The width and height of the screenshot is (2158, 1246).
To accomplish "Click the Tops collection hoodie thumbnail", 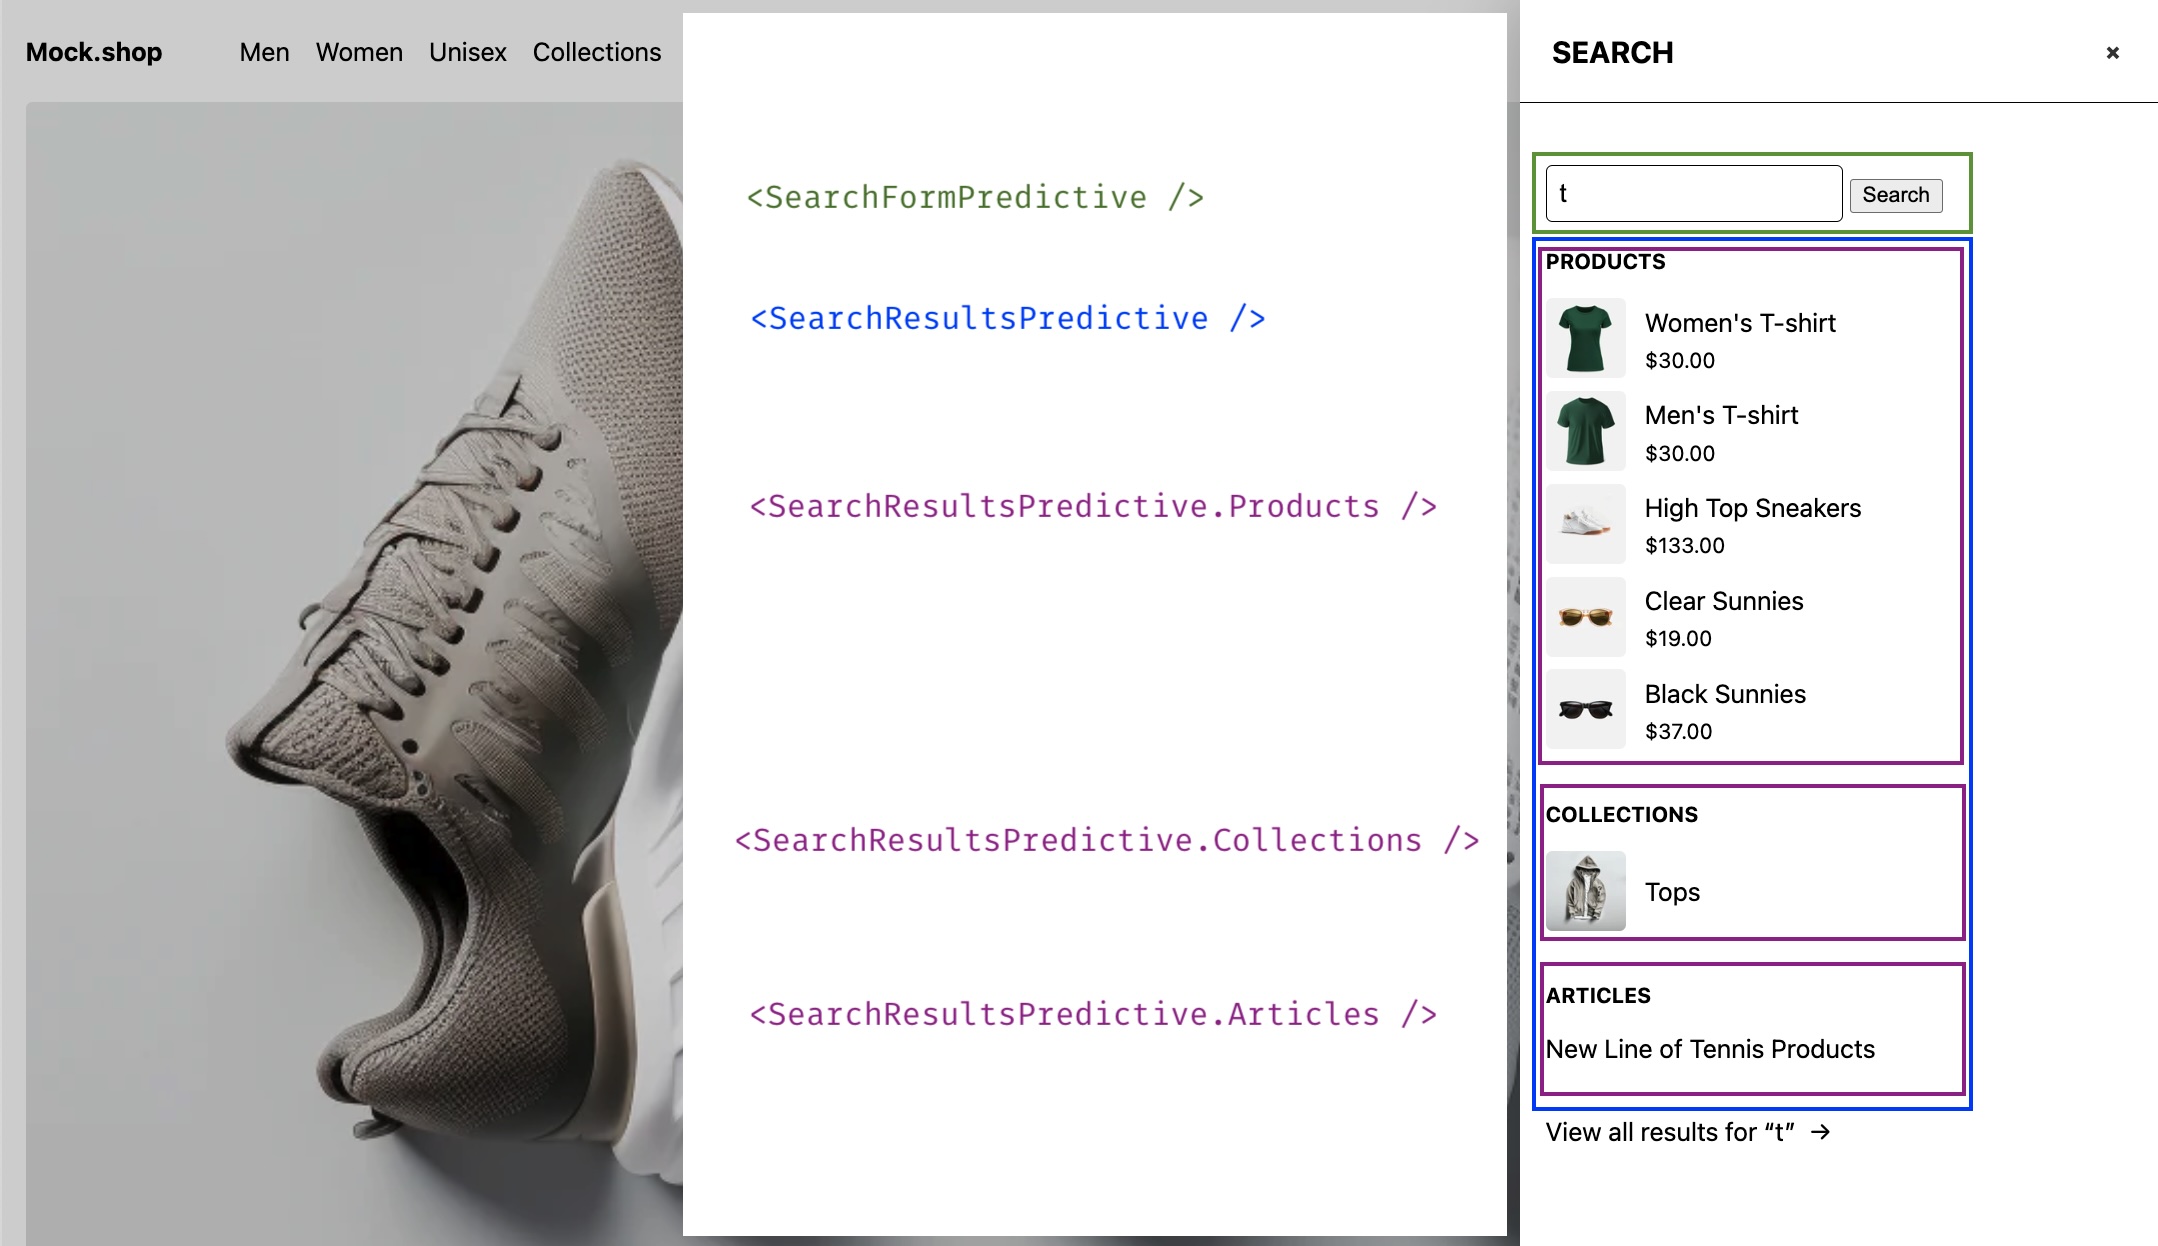I will tap(1585, 891).
